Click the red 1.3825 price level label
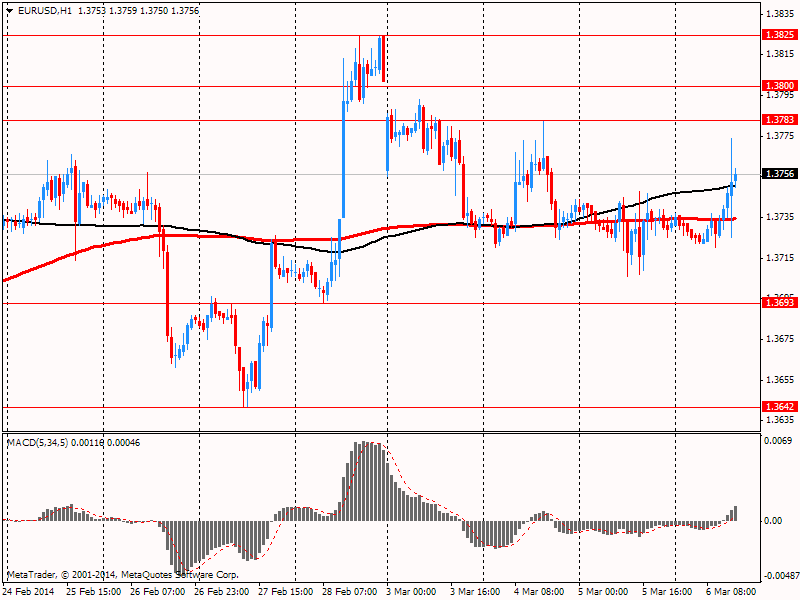The height and width of the screenshot is (600, 800). [779, 35]
